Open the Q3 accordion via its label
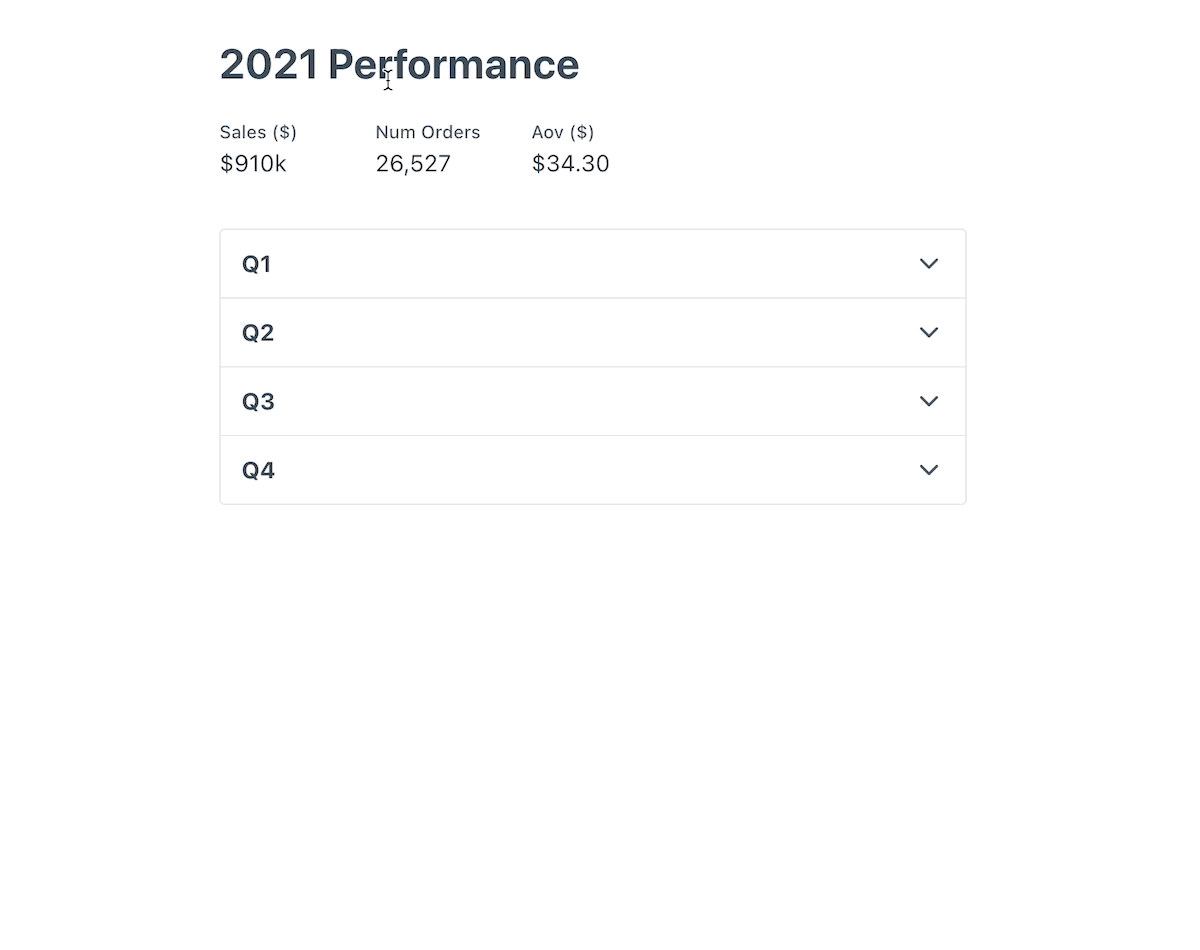 (258, 402)
